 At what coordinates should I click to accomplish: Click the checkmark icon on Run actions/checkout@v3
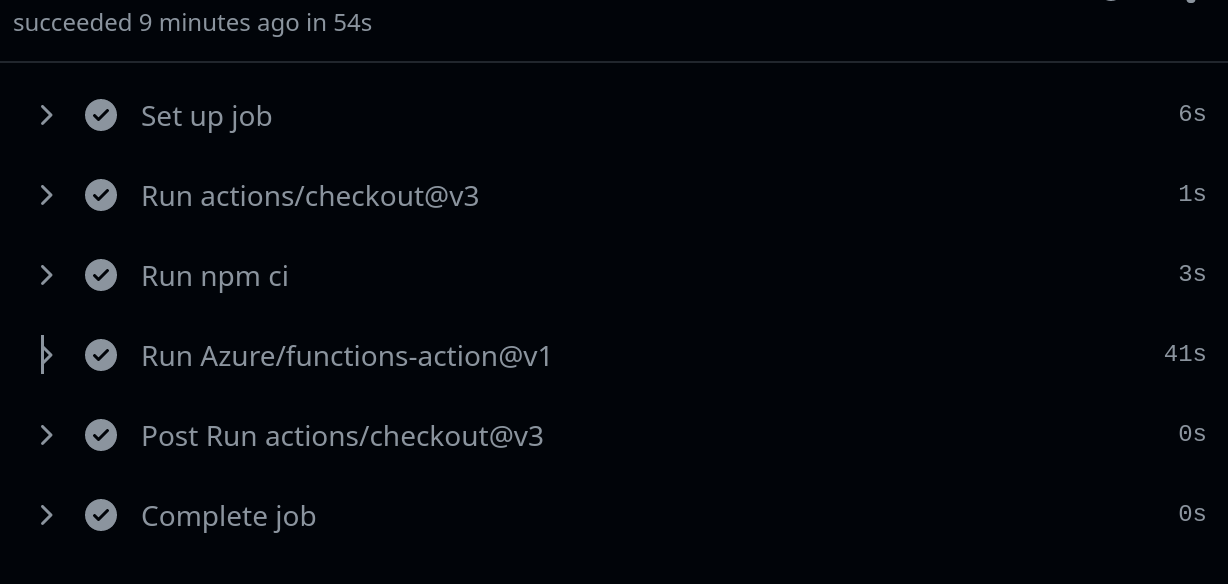point(101,195)
